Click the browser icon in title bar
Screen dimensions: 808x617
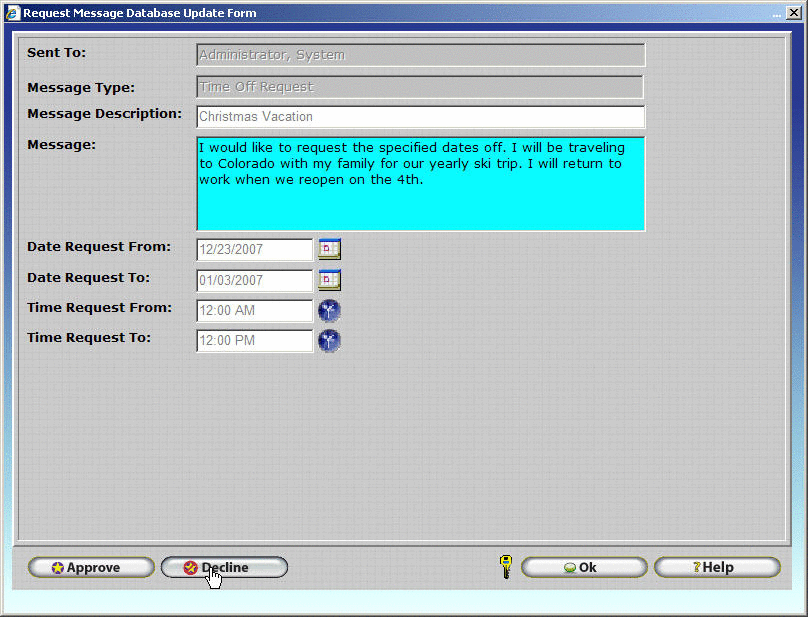click(13, 13)
